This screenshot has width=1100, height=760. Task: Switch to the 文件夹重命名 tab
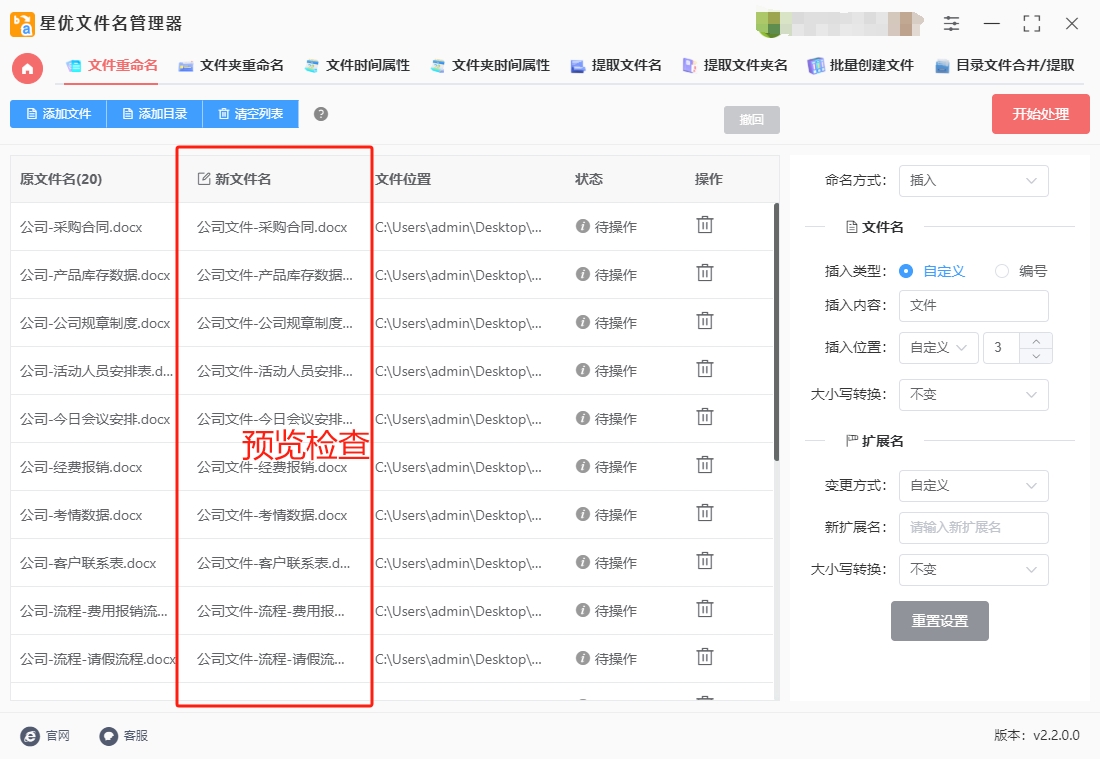(231, 66)
